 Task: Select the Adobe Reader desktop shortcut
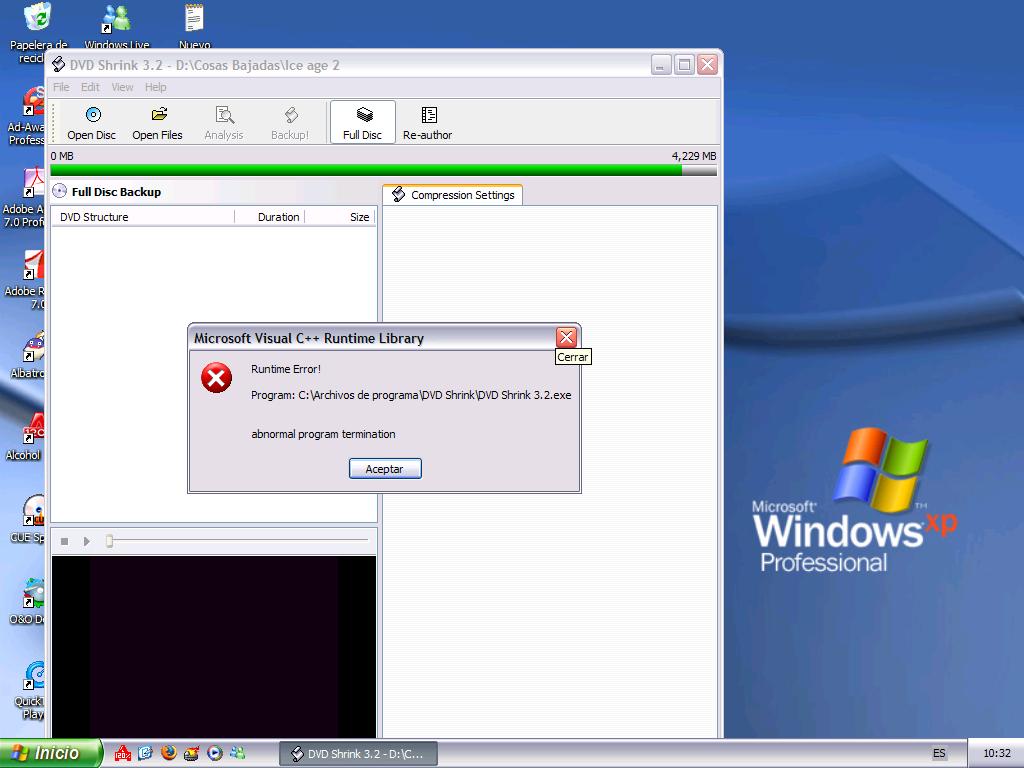coord(26,280)
